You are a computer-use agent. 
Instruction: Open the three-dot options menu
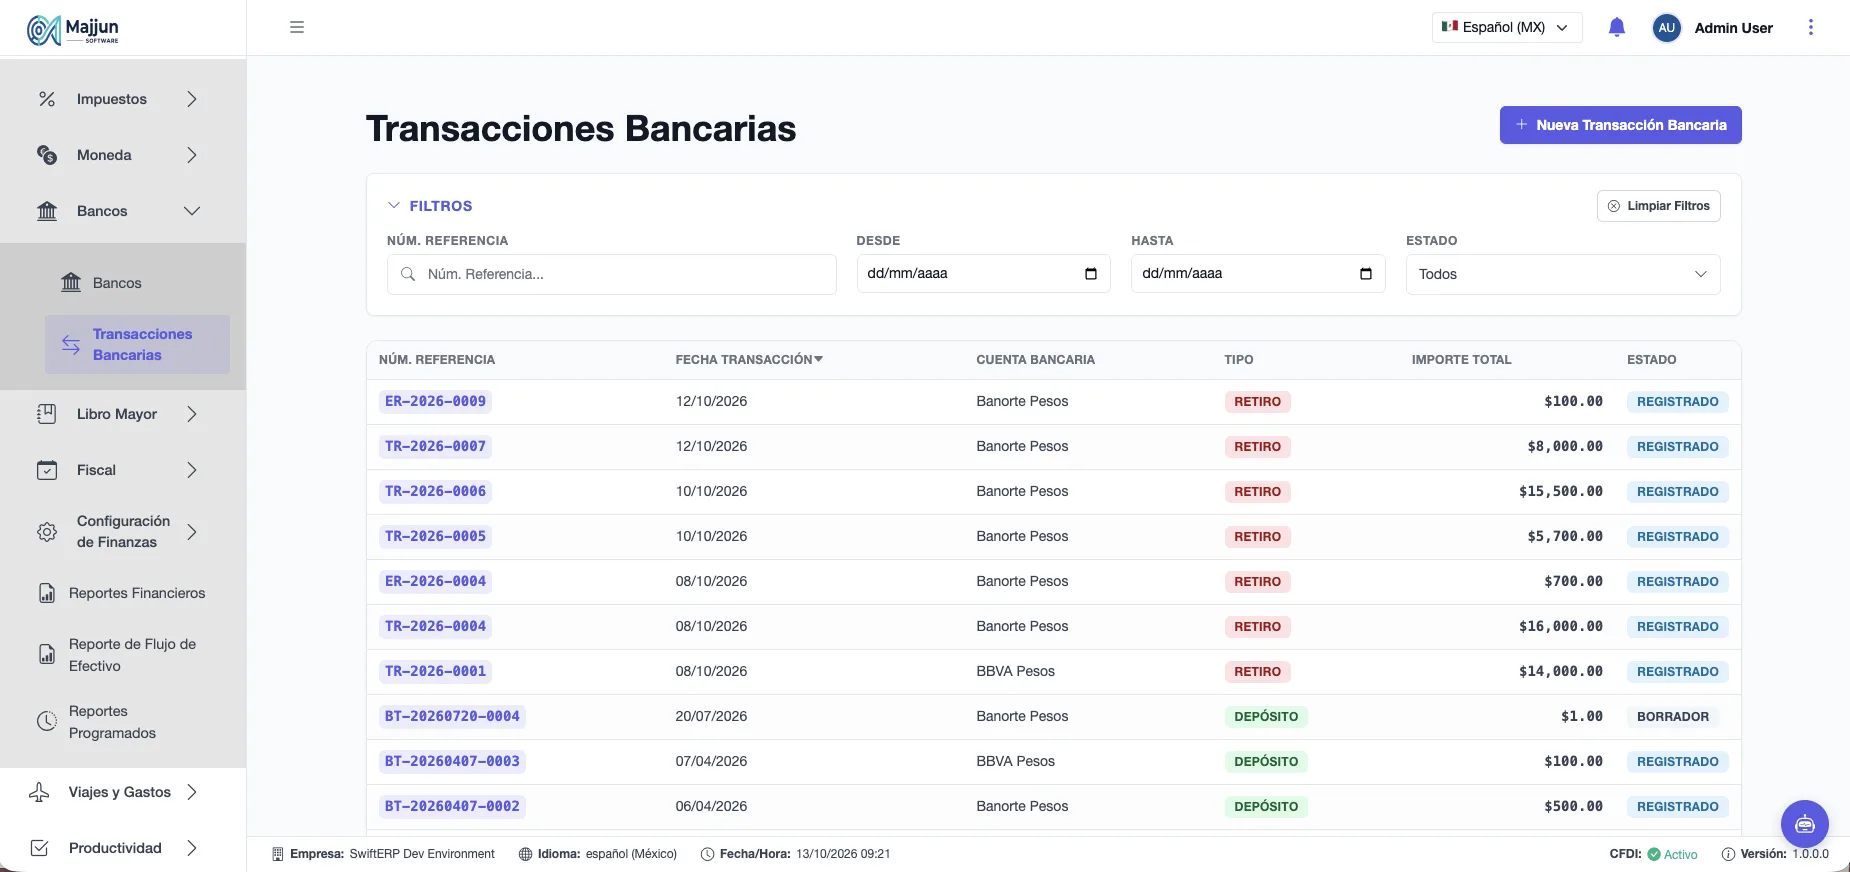click(1810, 27)
